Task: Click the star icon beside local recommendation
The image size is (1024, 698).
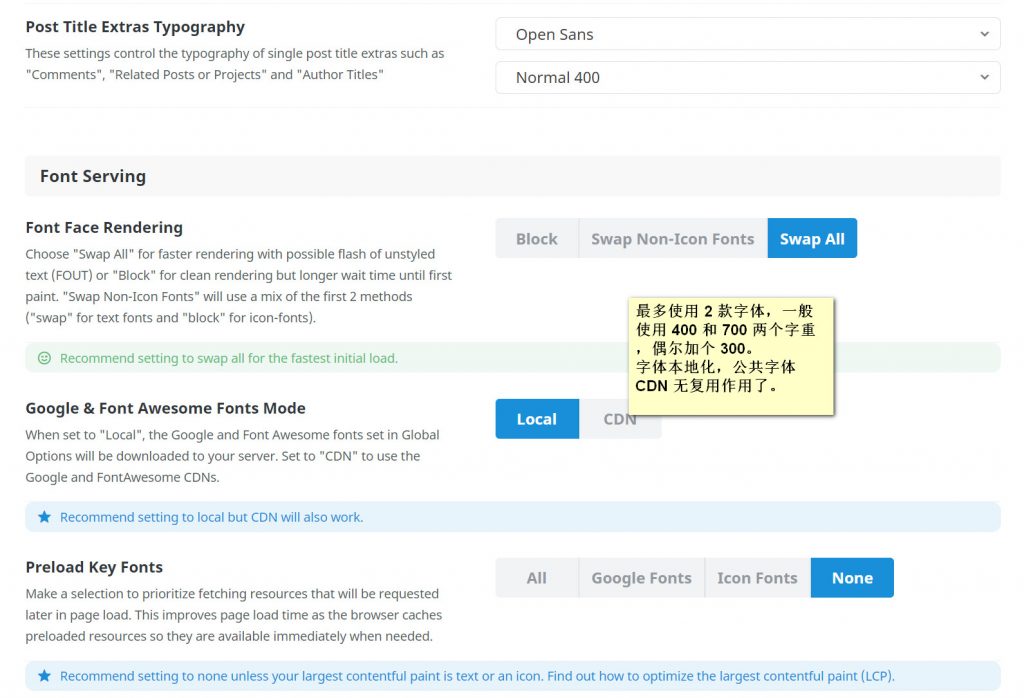Action: (44, 517)
